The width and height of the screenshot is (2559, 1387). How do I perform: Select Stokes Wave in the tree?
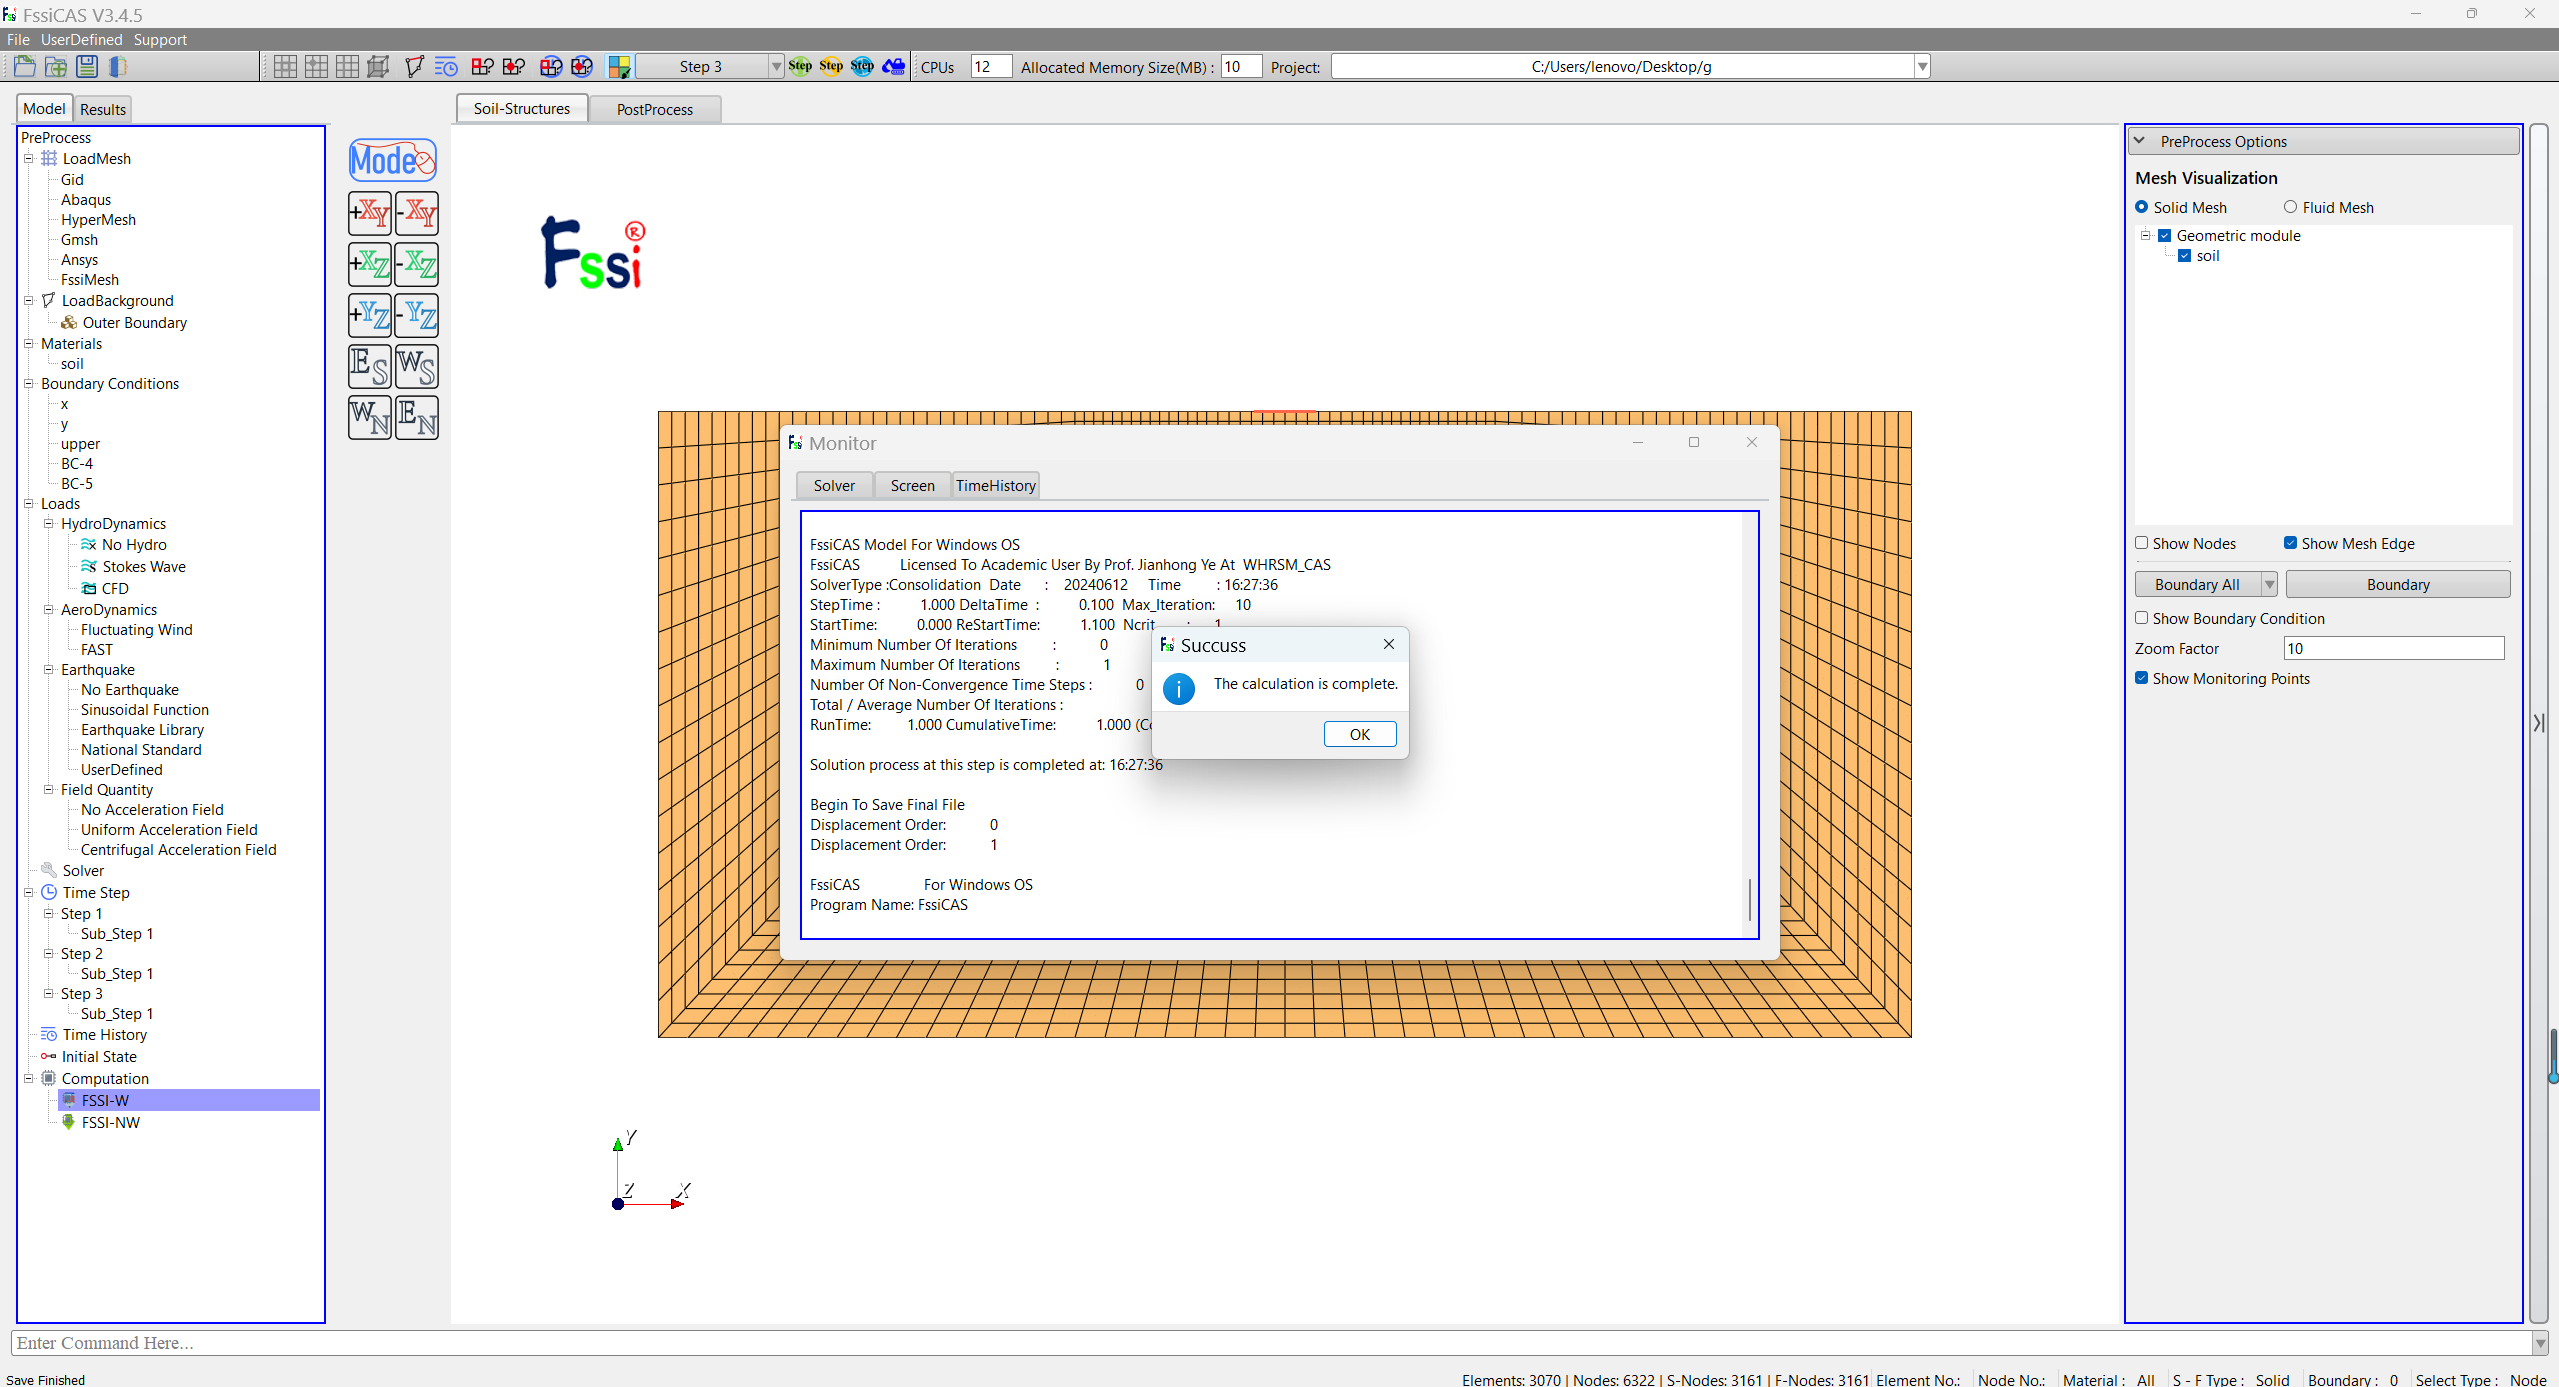[x=144, y=567]
